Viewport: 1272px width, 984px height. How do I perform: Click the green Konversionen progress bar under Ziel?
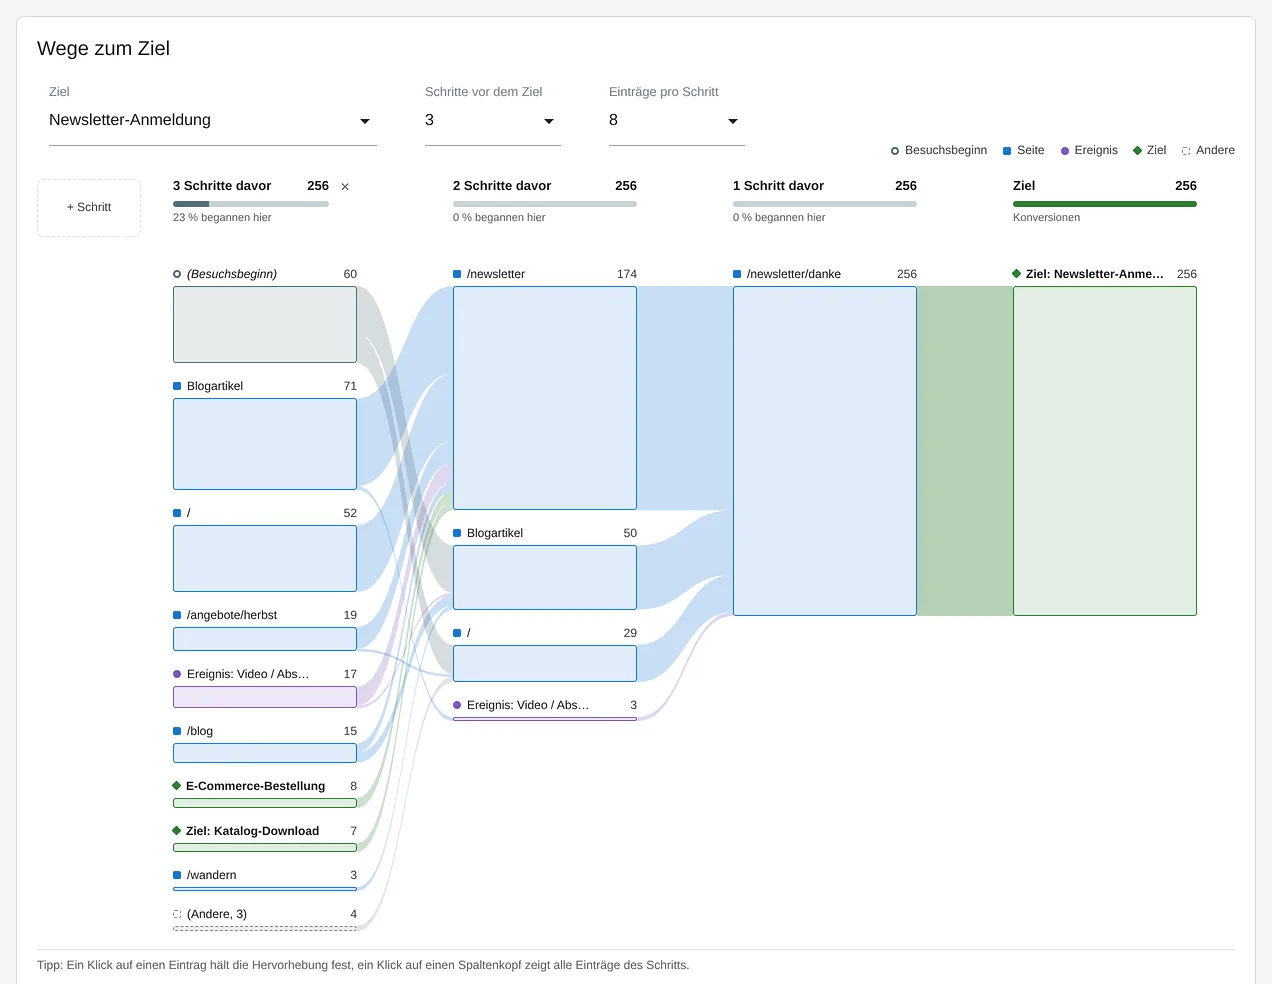1105,204
